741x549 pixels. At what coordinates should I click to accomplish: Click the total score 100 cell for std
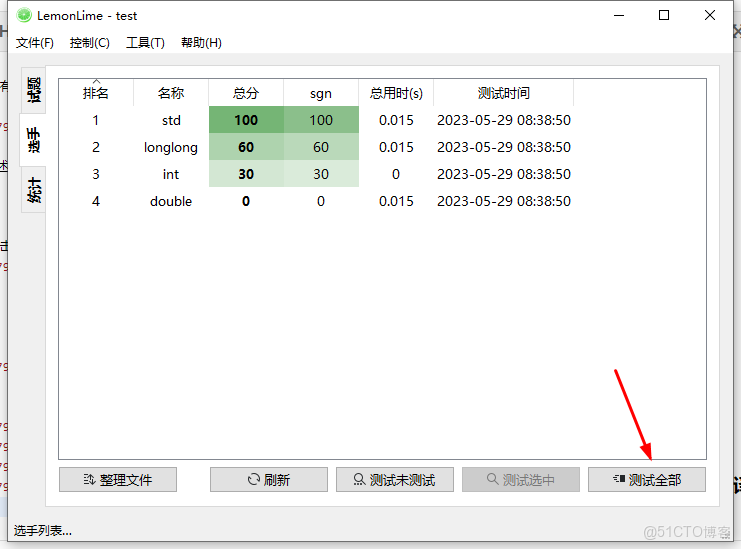(x=246, y=120)
